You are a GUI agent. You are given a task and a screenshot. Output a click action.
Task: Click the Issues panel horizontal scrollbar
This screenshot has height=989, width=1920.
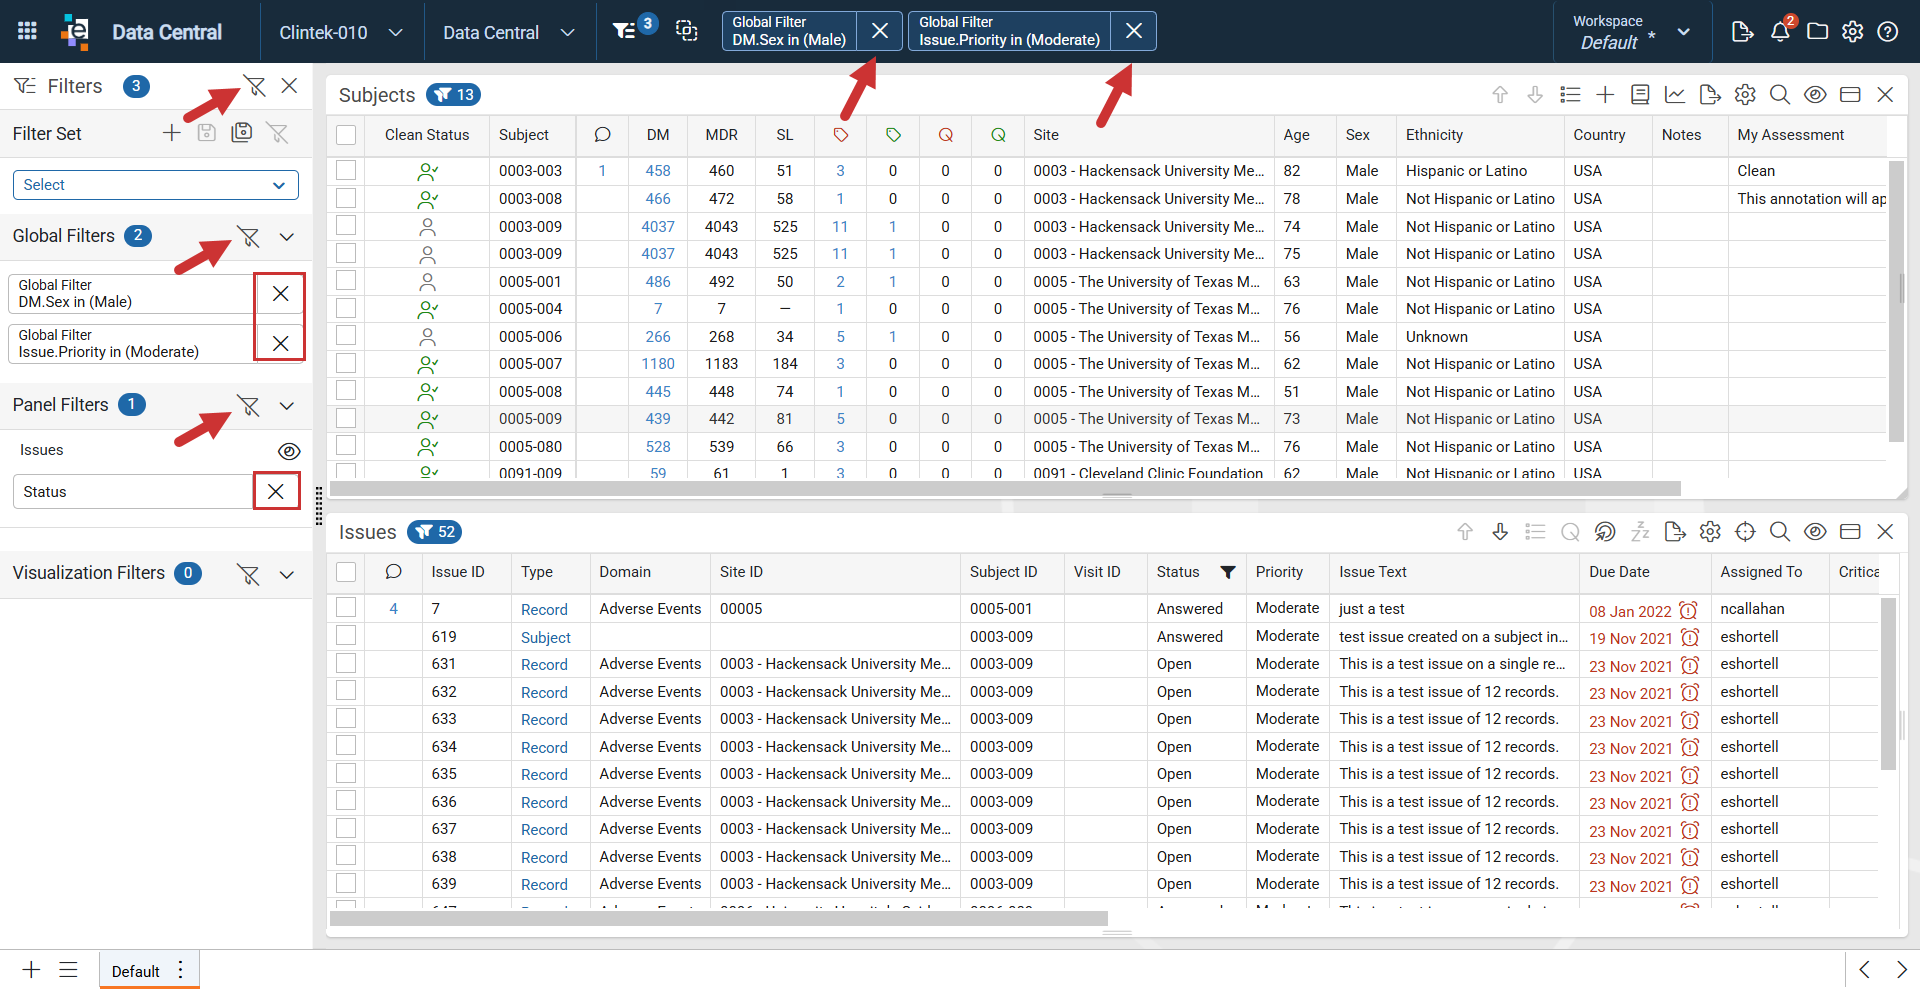(718, 918)
